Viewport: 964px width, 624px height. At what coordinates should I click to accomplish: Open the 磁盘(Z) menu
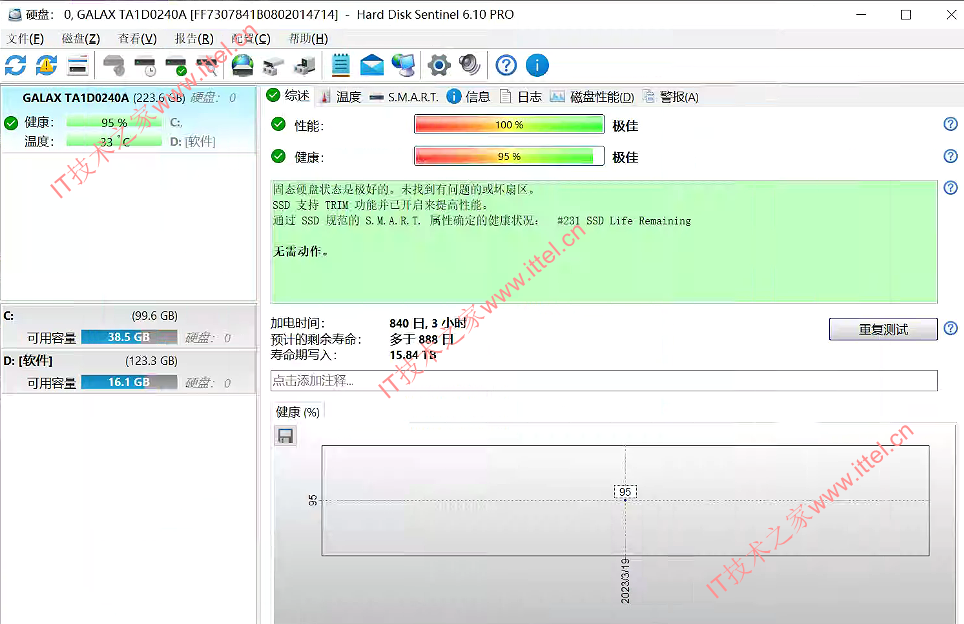[81, 39]
